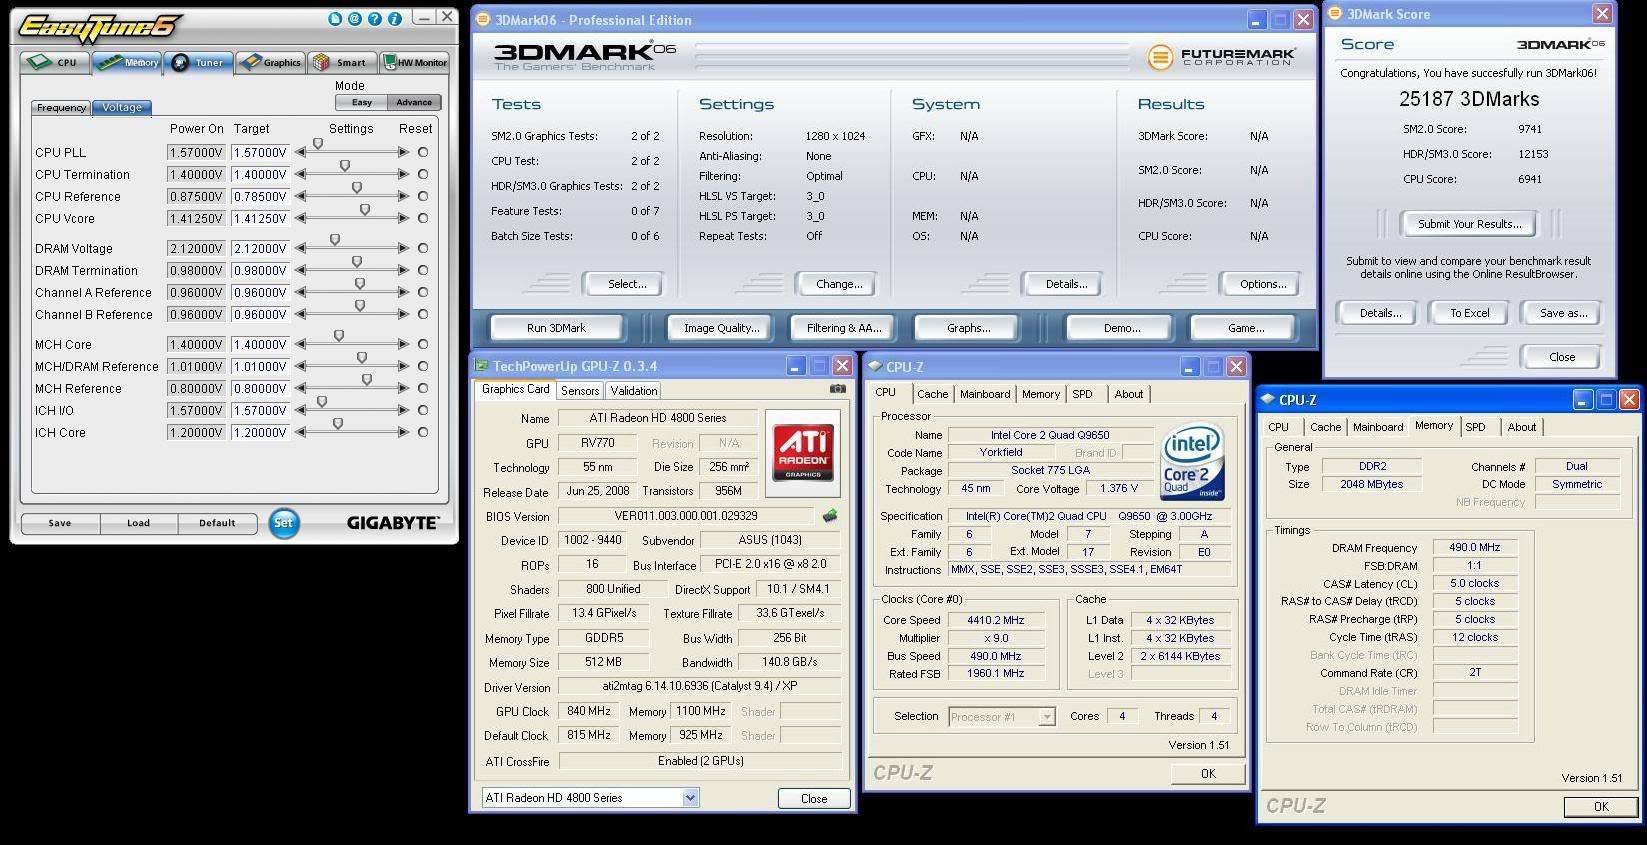Click the CPU Vcore slider handle

tap(365, 210)
